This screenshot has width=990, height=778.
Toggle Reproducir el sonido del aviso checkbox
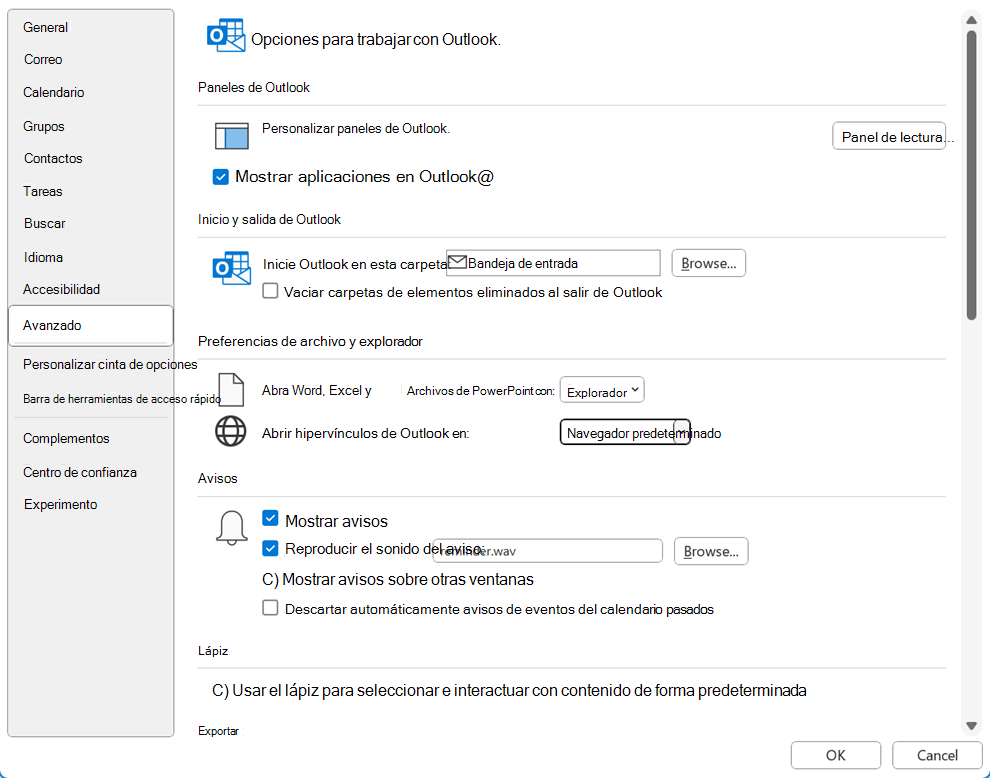tap(270, 548)
